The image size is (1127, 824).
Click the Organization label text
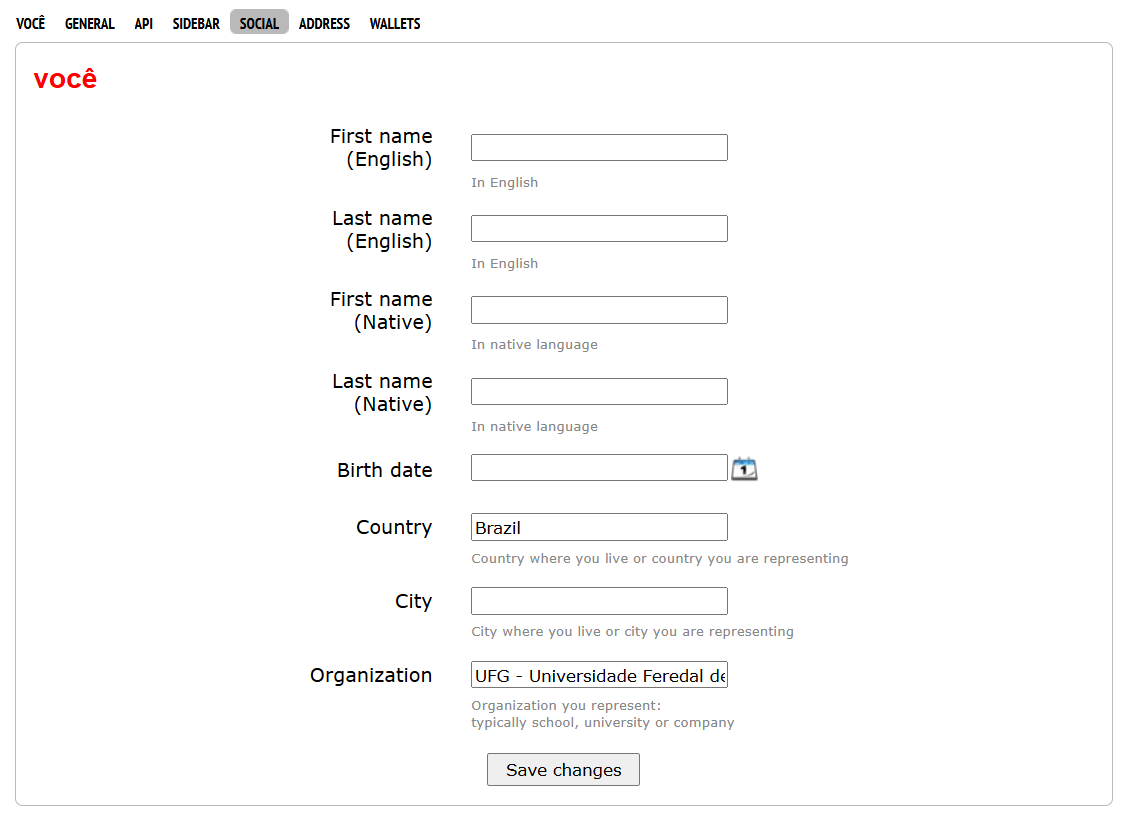coord(371,675)
